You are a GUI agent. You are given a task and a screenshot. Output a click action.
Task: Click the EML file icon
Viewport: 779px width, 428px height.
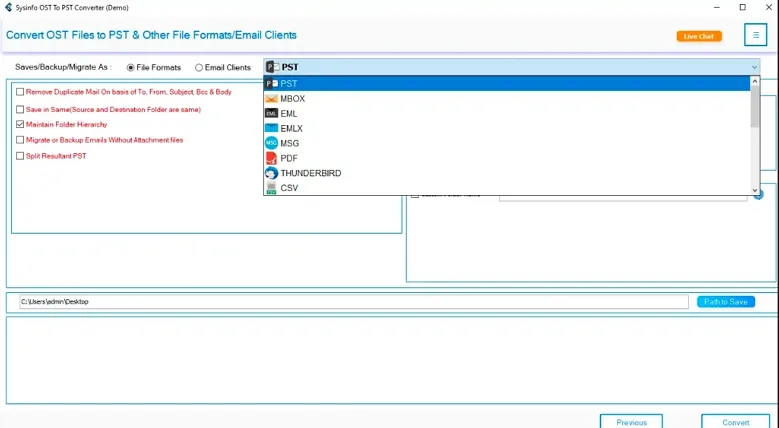[271, 113]
